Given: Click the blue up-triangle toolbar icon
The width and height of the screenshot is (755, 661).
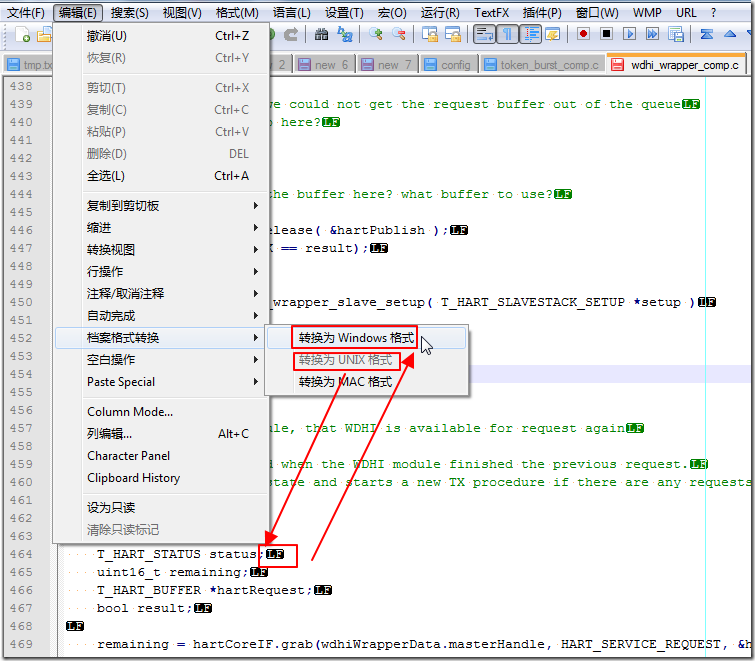Looking at the screenshot, I should tap(730, 34).
